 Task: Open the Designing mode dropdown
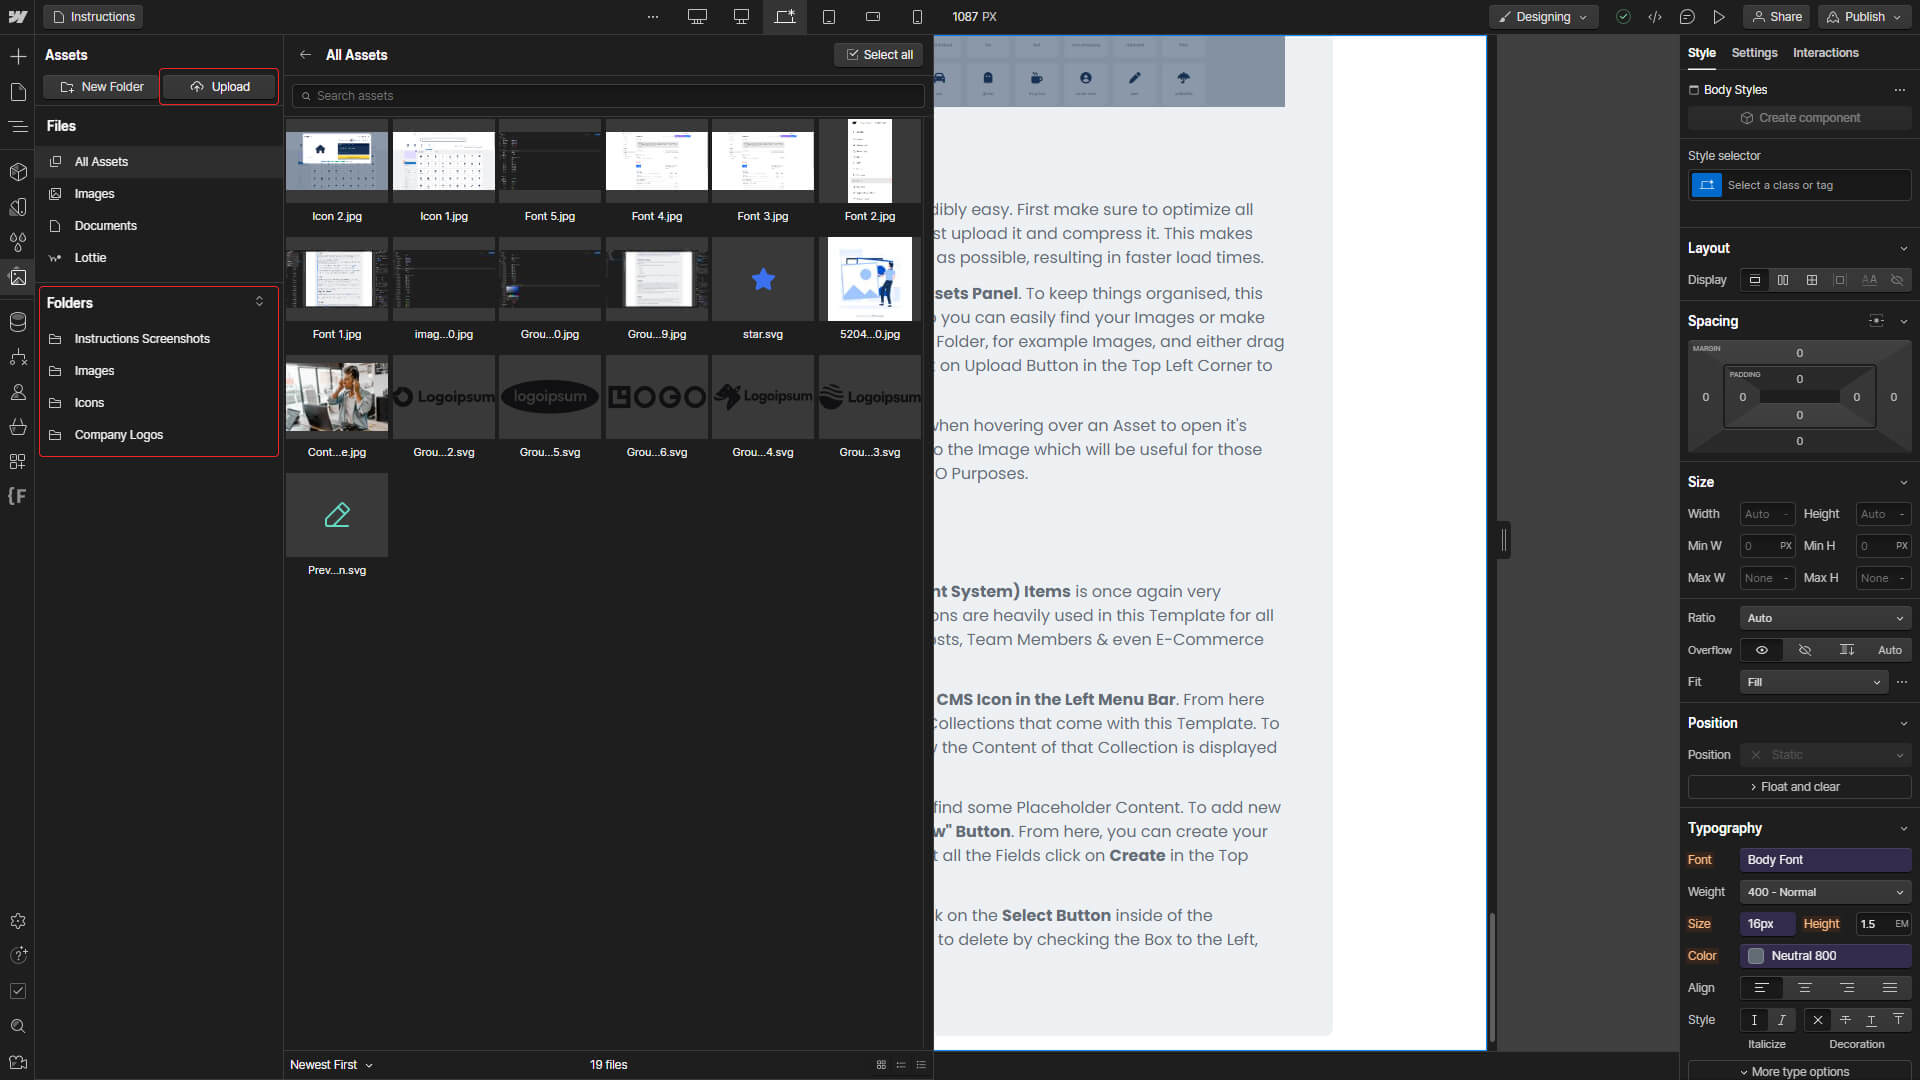pyautogui.click(x=1543, y=17)
